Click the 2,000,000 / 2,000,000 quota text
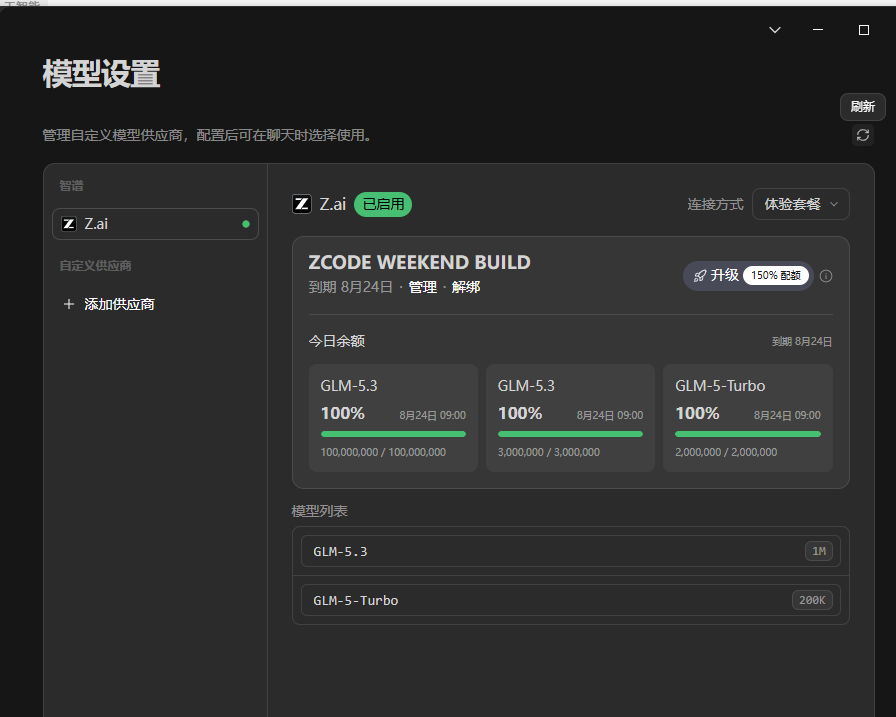The image size is (896, 717). pos(726,452)
